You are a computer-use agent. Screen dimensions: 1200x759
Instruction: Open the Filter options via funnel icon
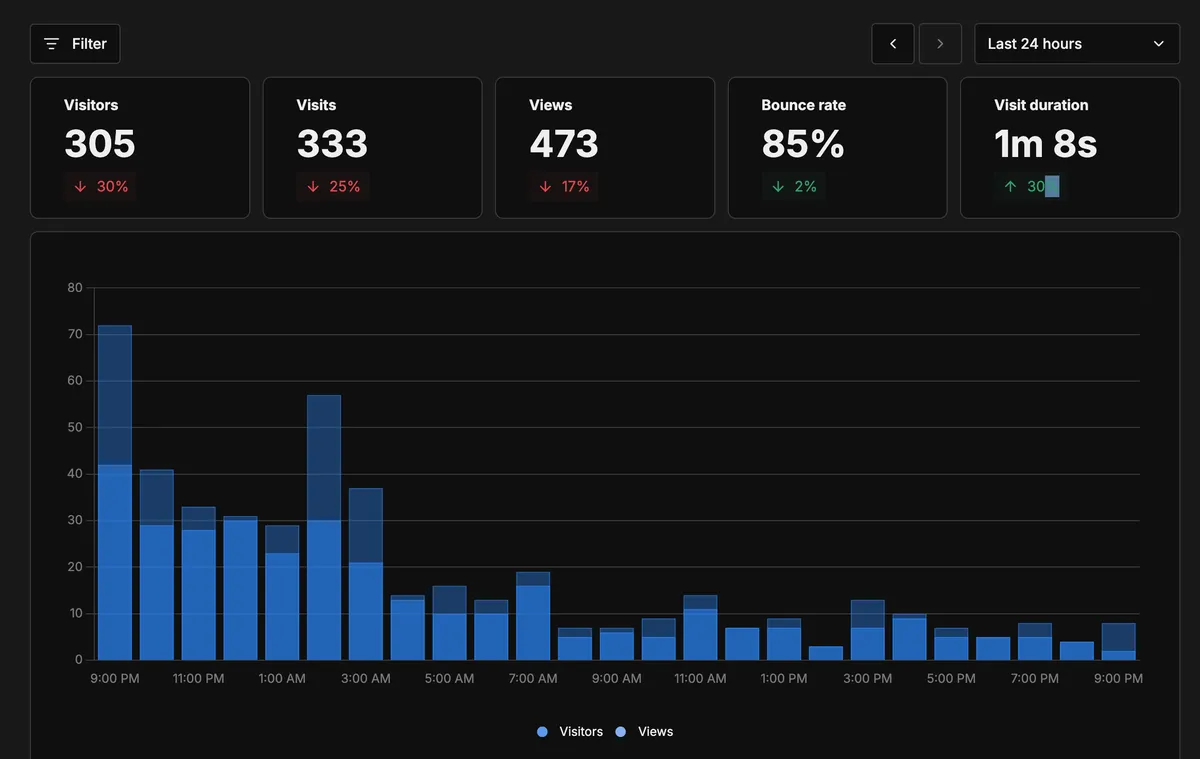[x=51, y=43]
